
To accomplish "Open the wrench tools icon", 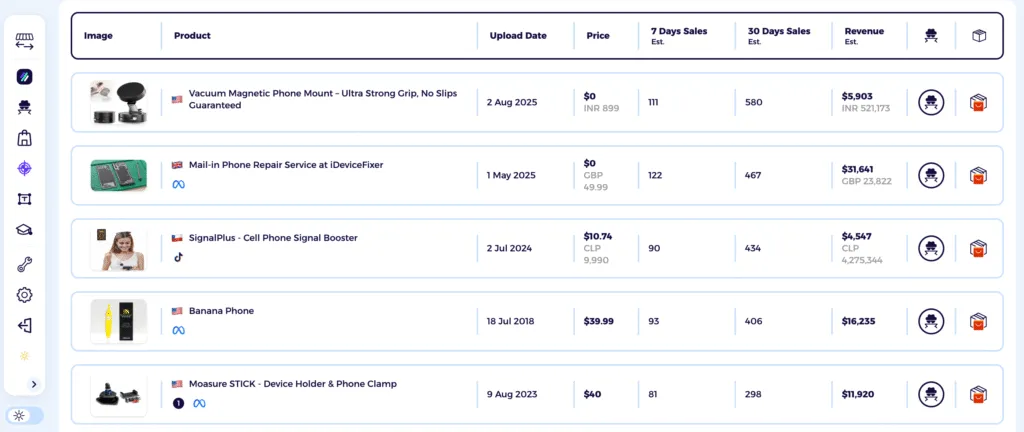I will pos(25,264).
